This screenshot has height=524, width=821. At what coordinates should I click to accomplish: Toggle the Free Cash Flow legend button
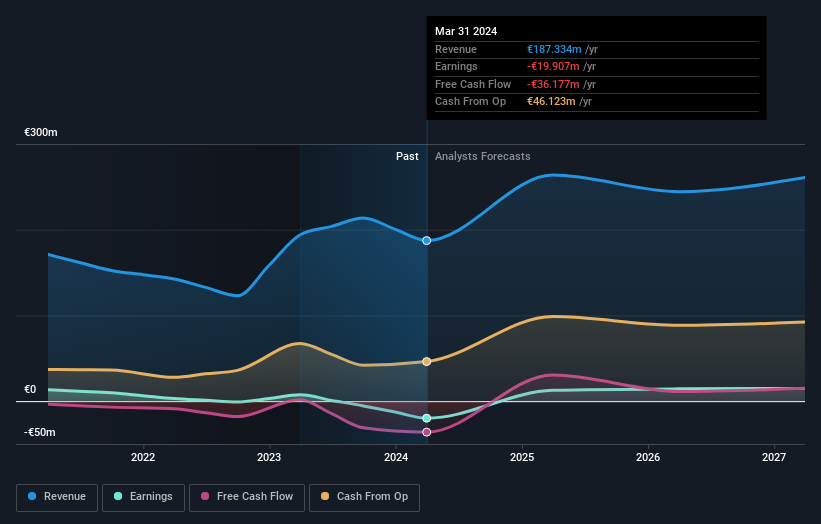[247, 497]
